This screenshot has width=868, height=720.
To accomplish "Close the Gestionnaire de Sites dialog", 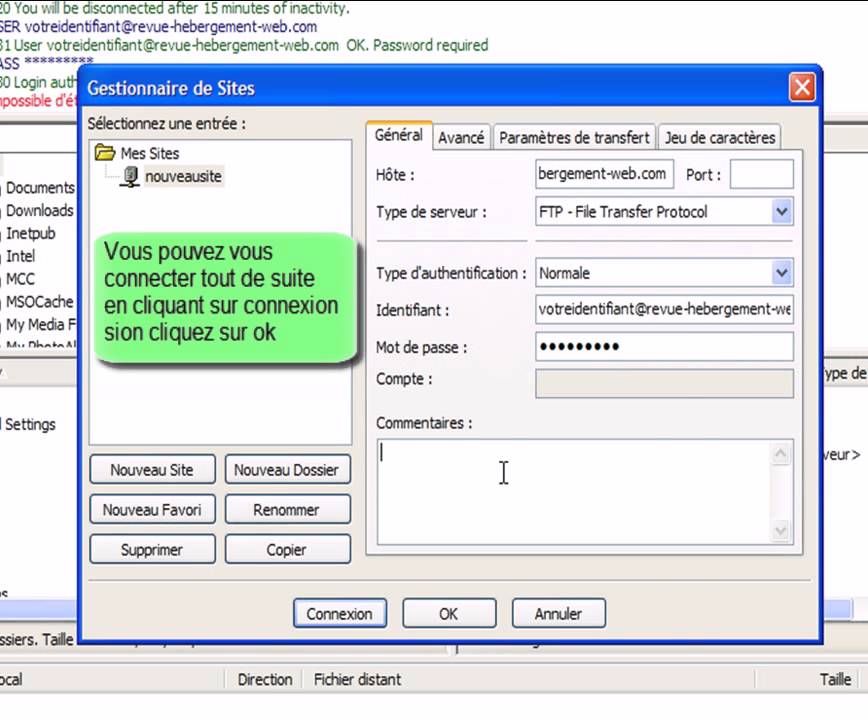I will 802,87.
